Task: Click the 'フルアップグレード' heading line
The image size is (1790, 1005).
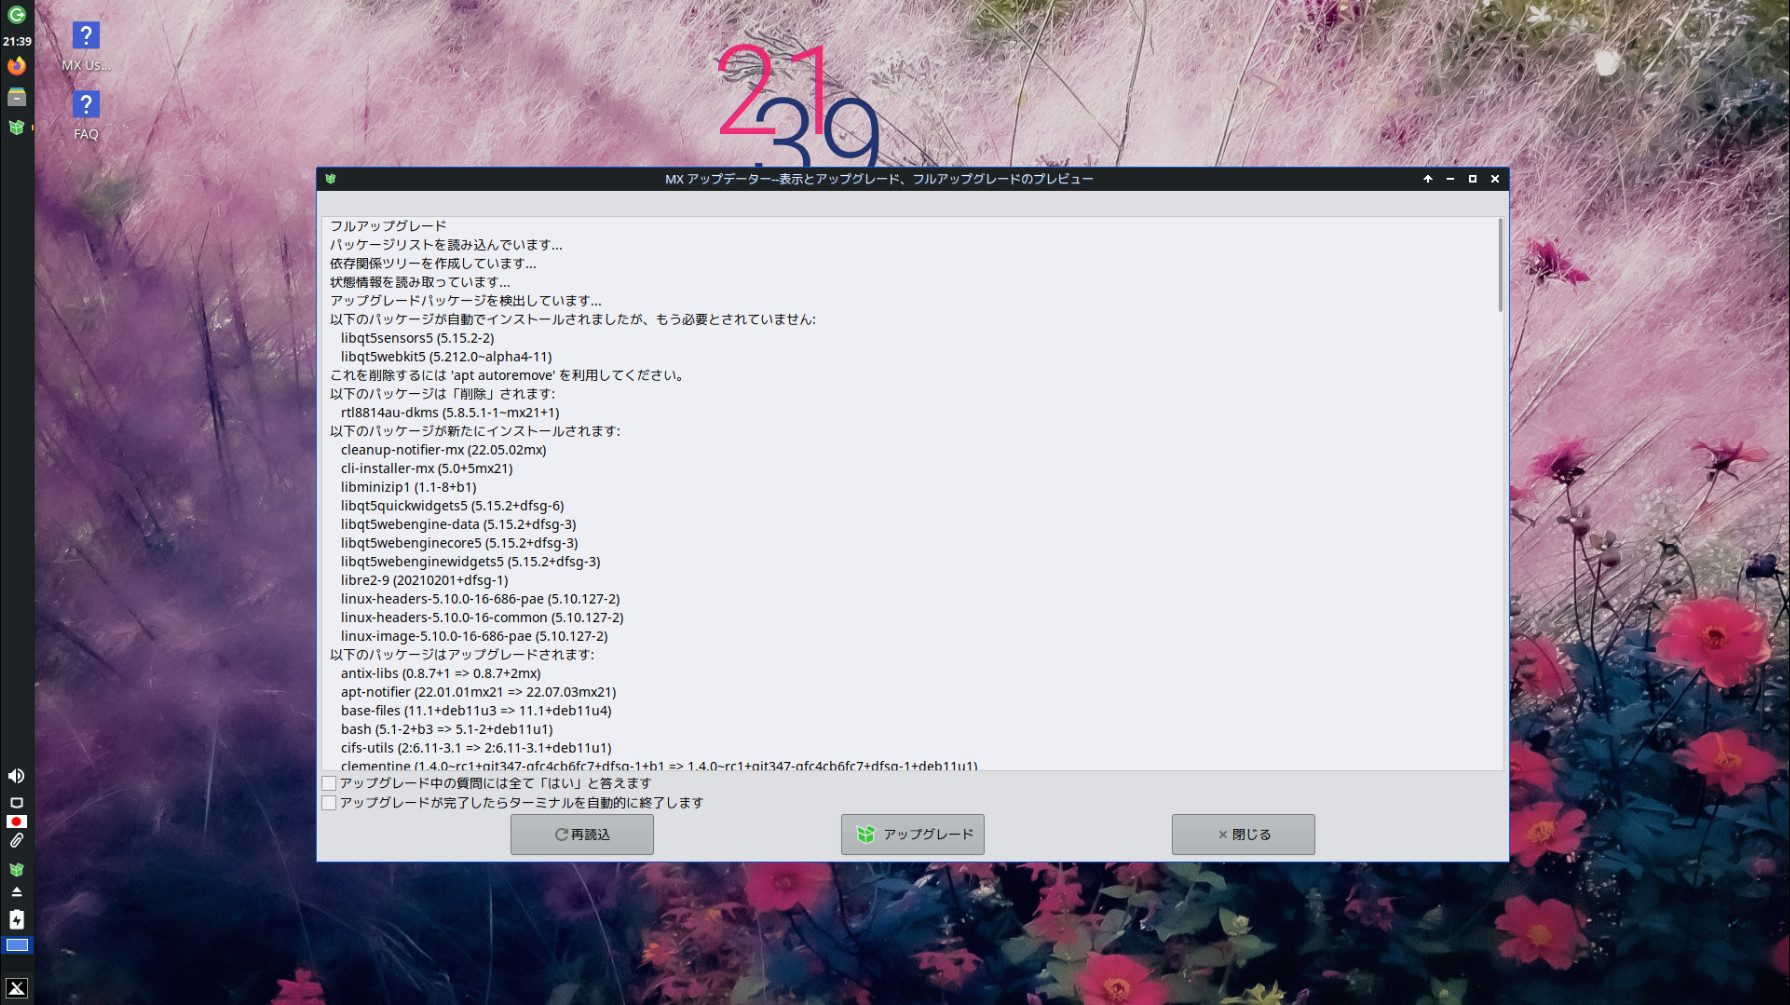Action: click(388, 226)
